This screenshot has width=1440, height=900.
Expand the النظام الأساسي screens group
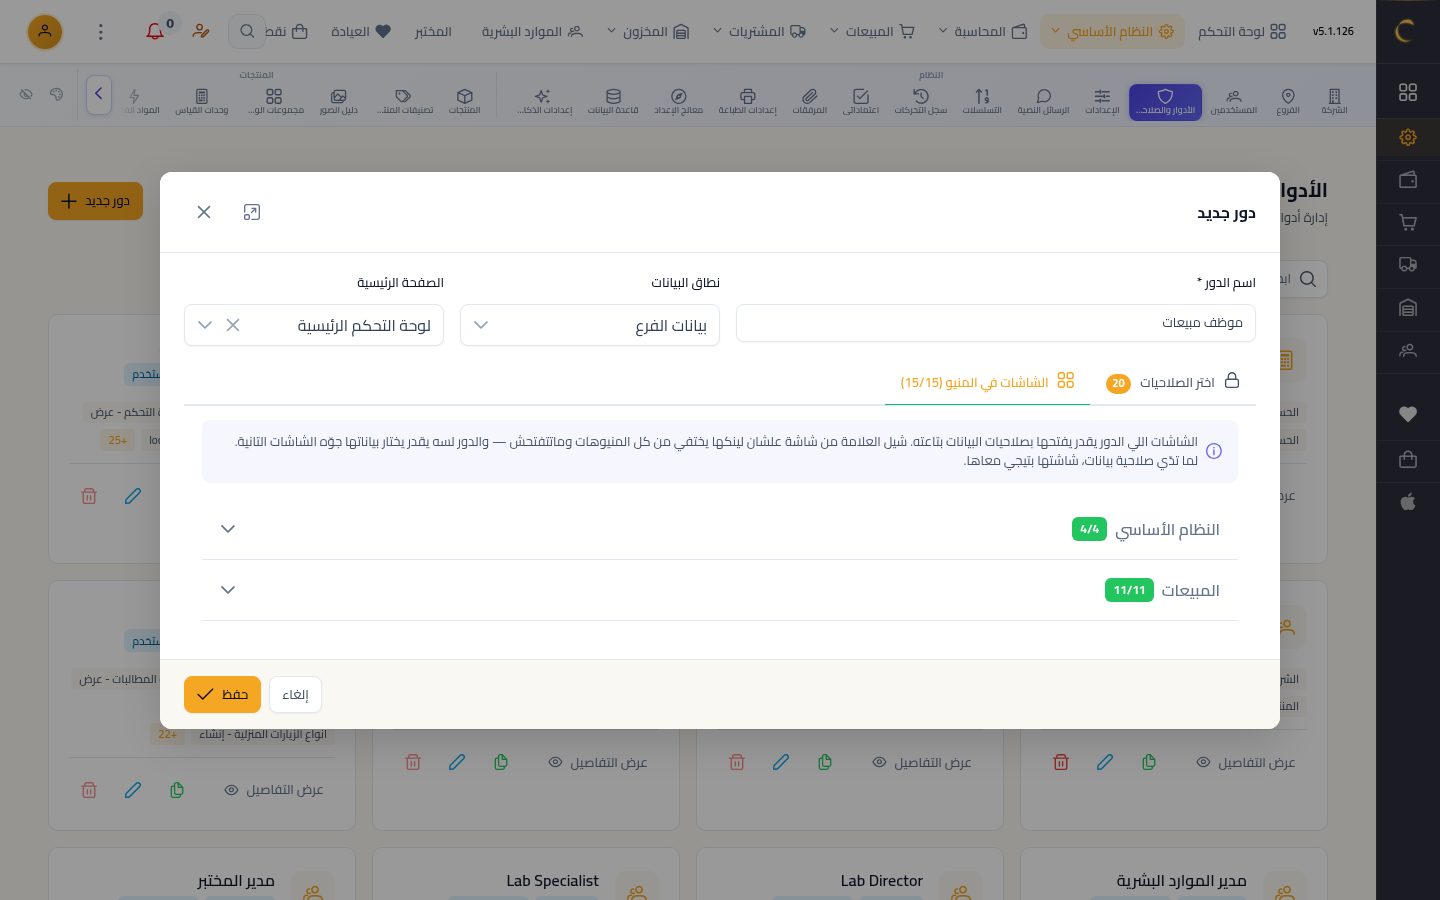click(x=720, y=529)
